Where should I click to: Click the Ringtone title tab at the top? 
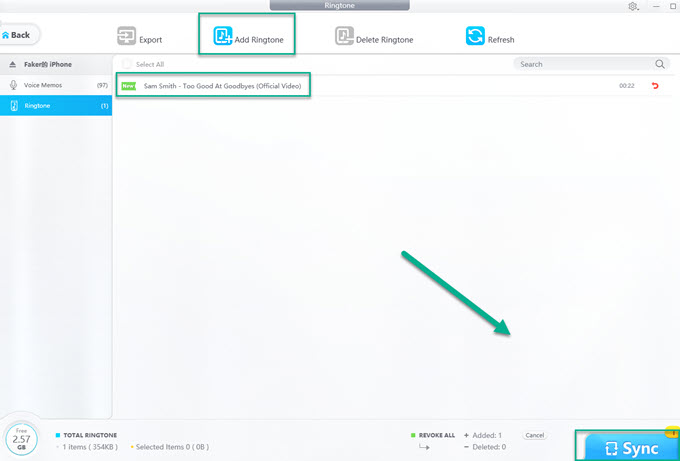coord(340,5)
